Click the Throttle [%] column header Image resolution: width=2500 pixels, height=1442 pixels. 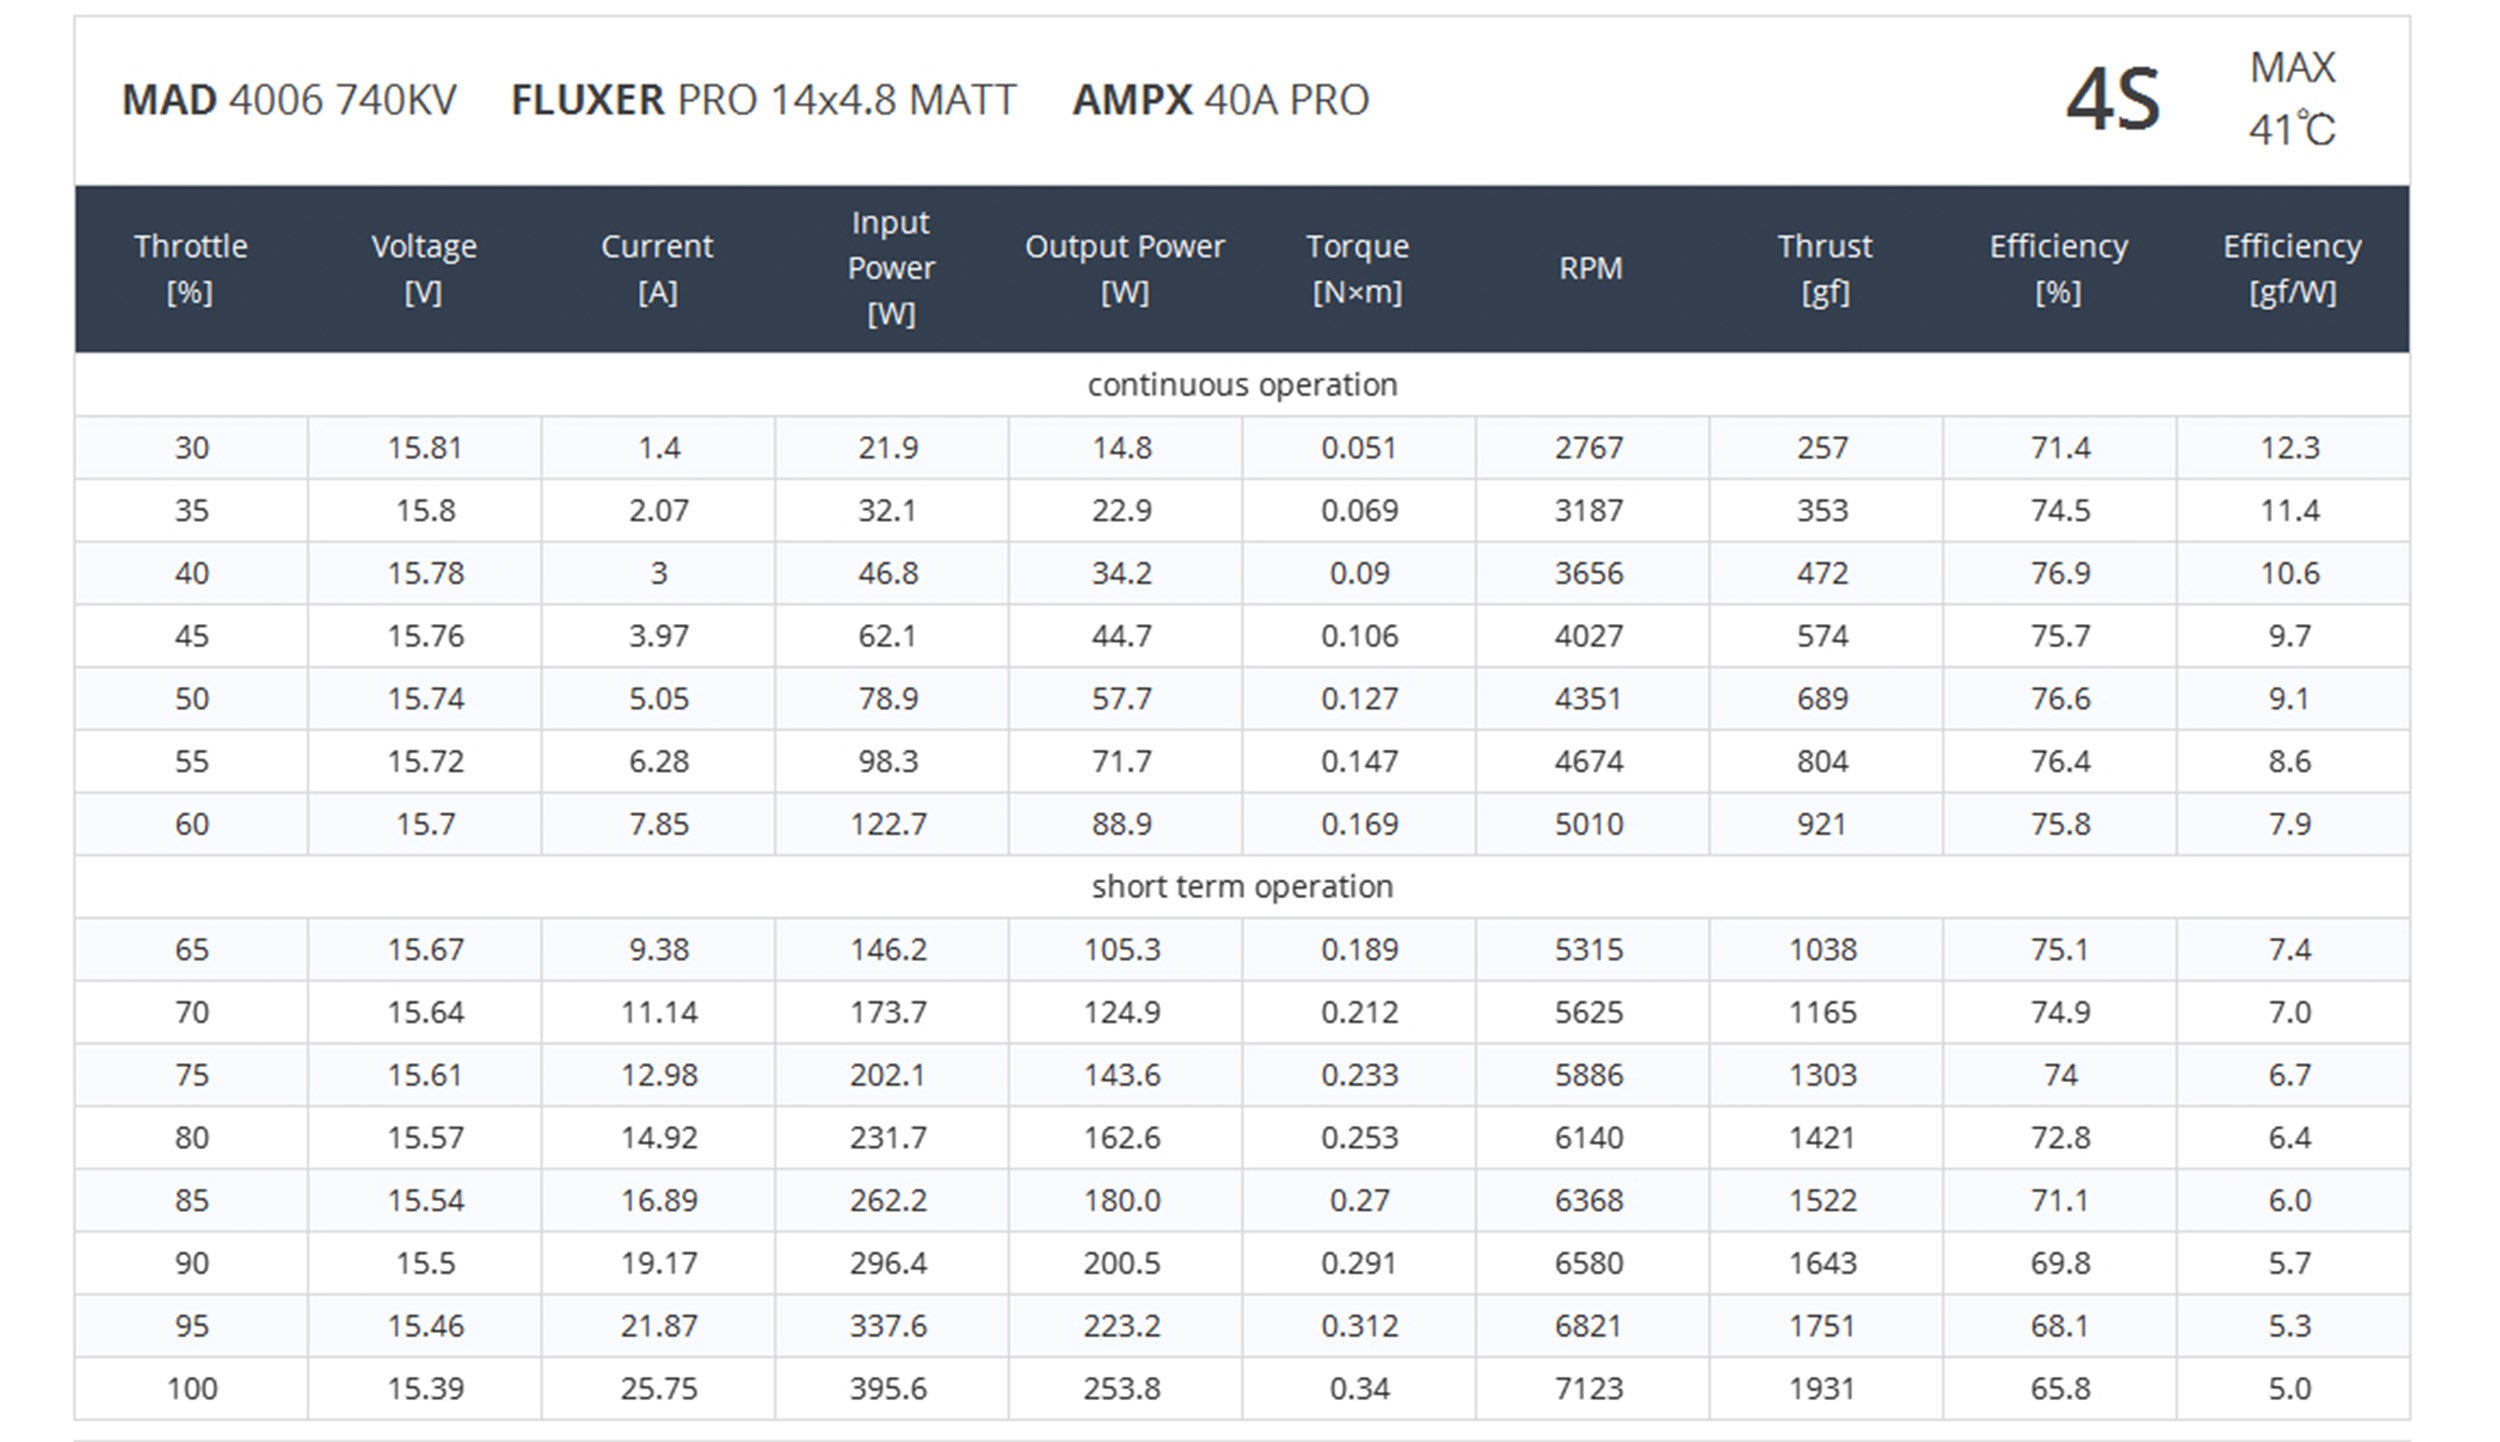(191, 269)
